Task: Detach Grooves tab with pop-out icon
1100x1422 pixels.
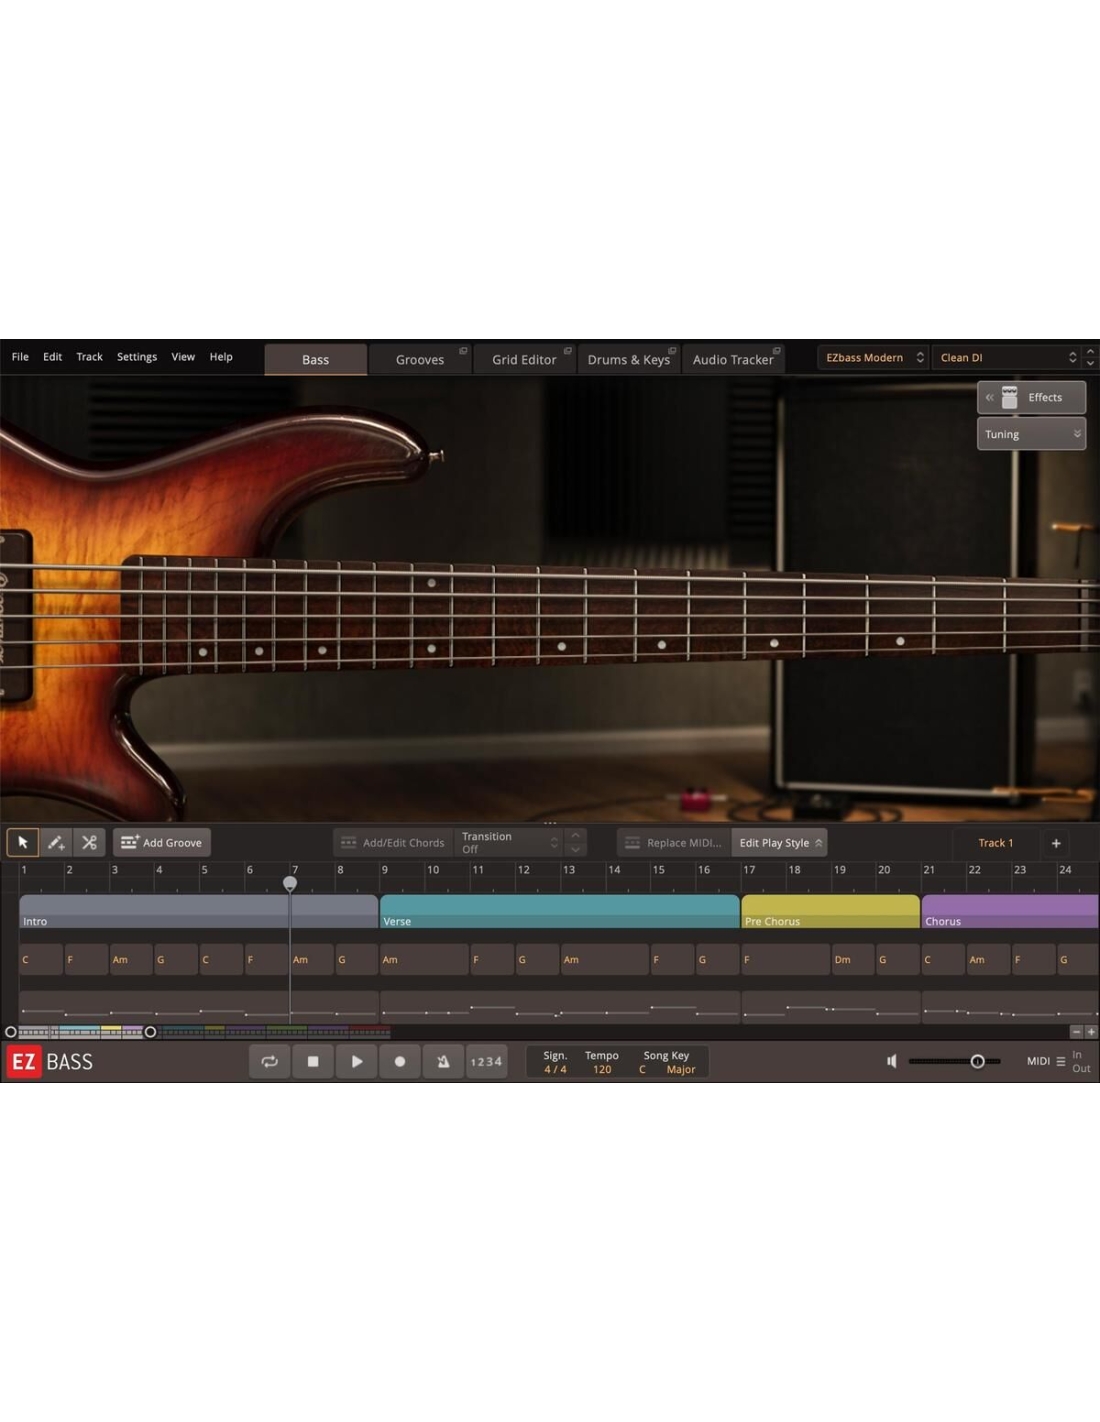Action: [x=463, y=351]
